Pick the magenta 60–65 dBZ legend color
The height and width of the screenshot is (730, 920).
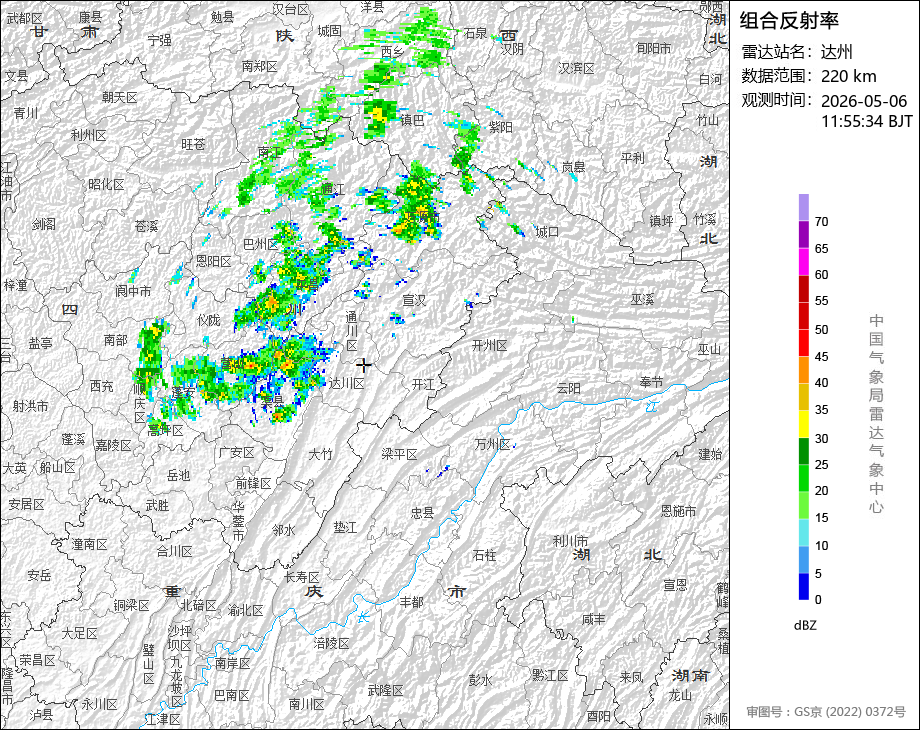click(x=804, y=261)
